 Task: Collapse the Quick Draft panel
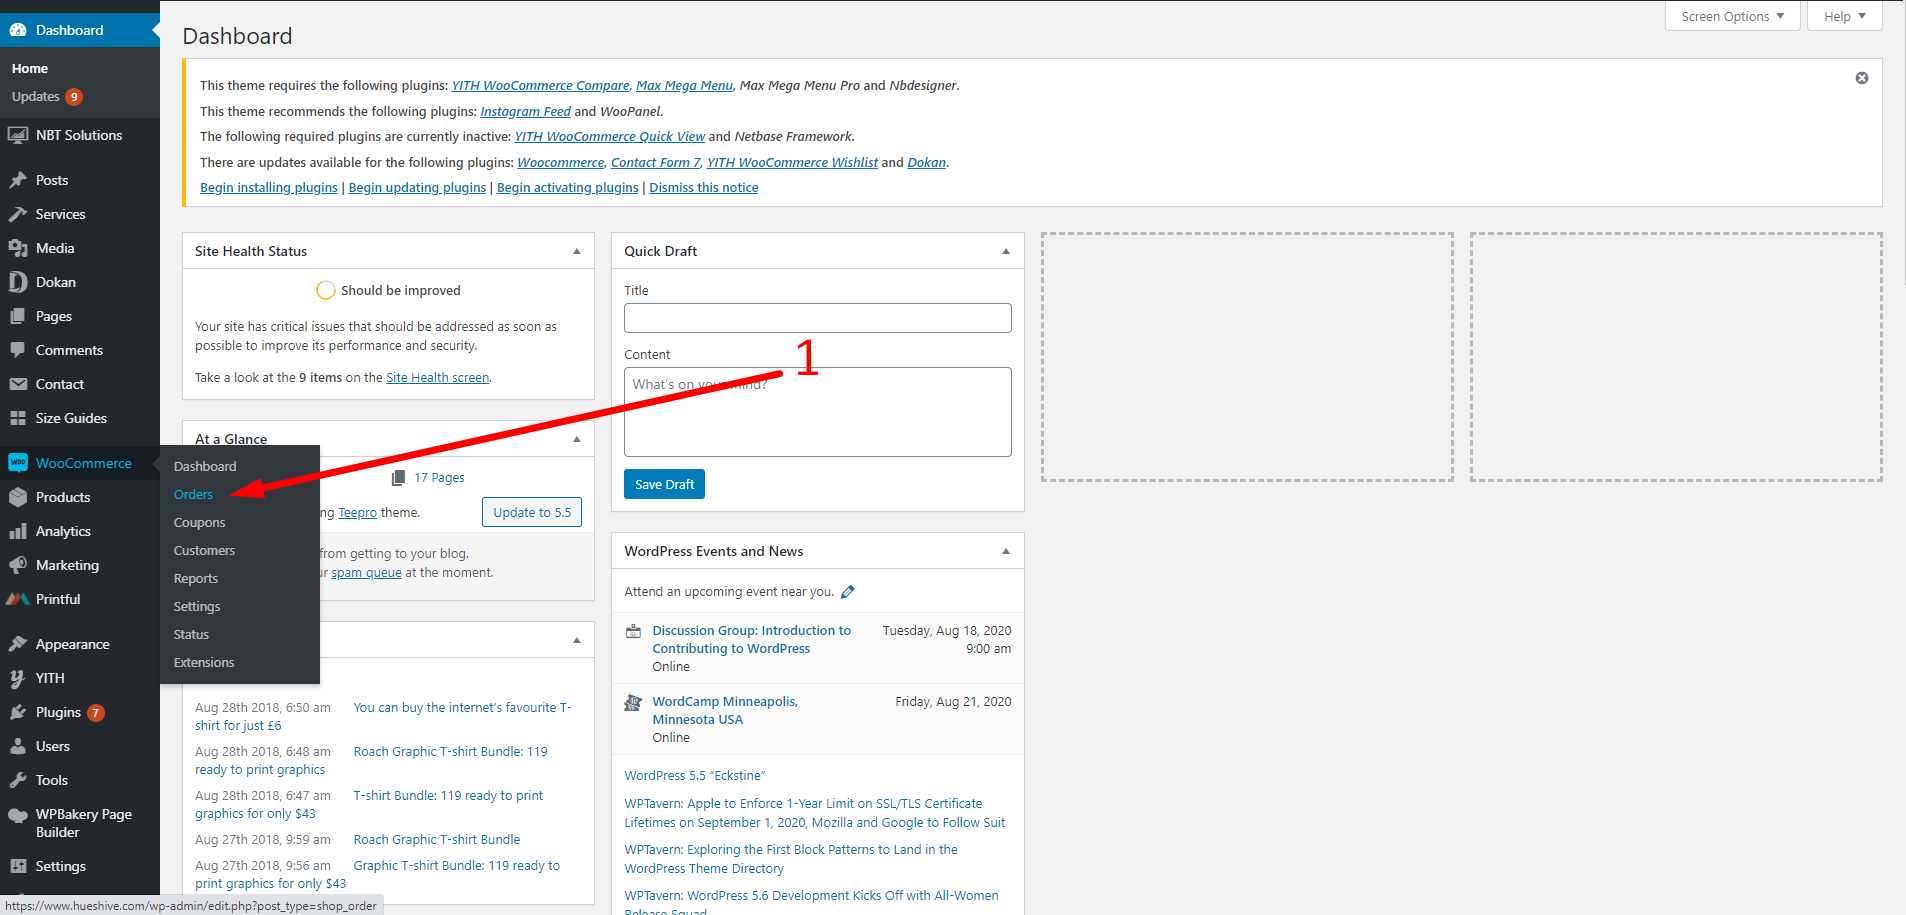[x=1006, y=251]
